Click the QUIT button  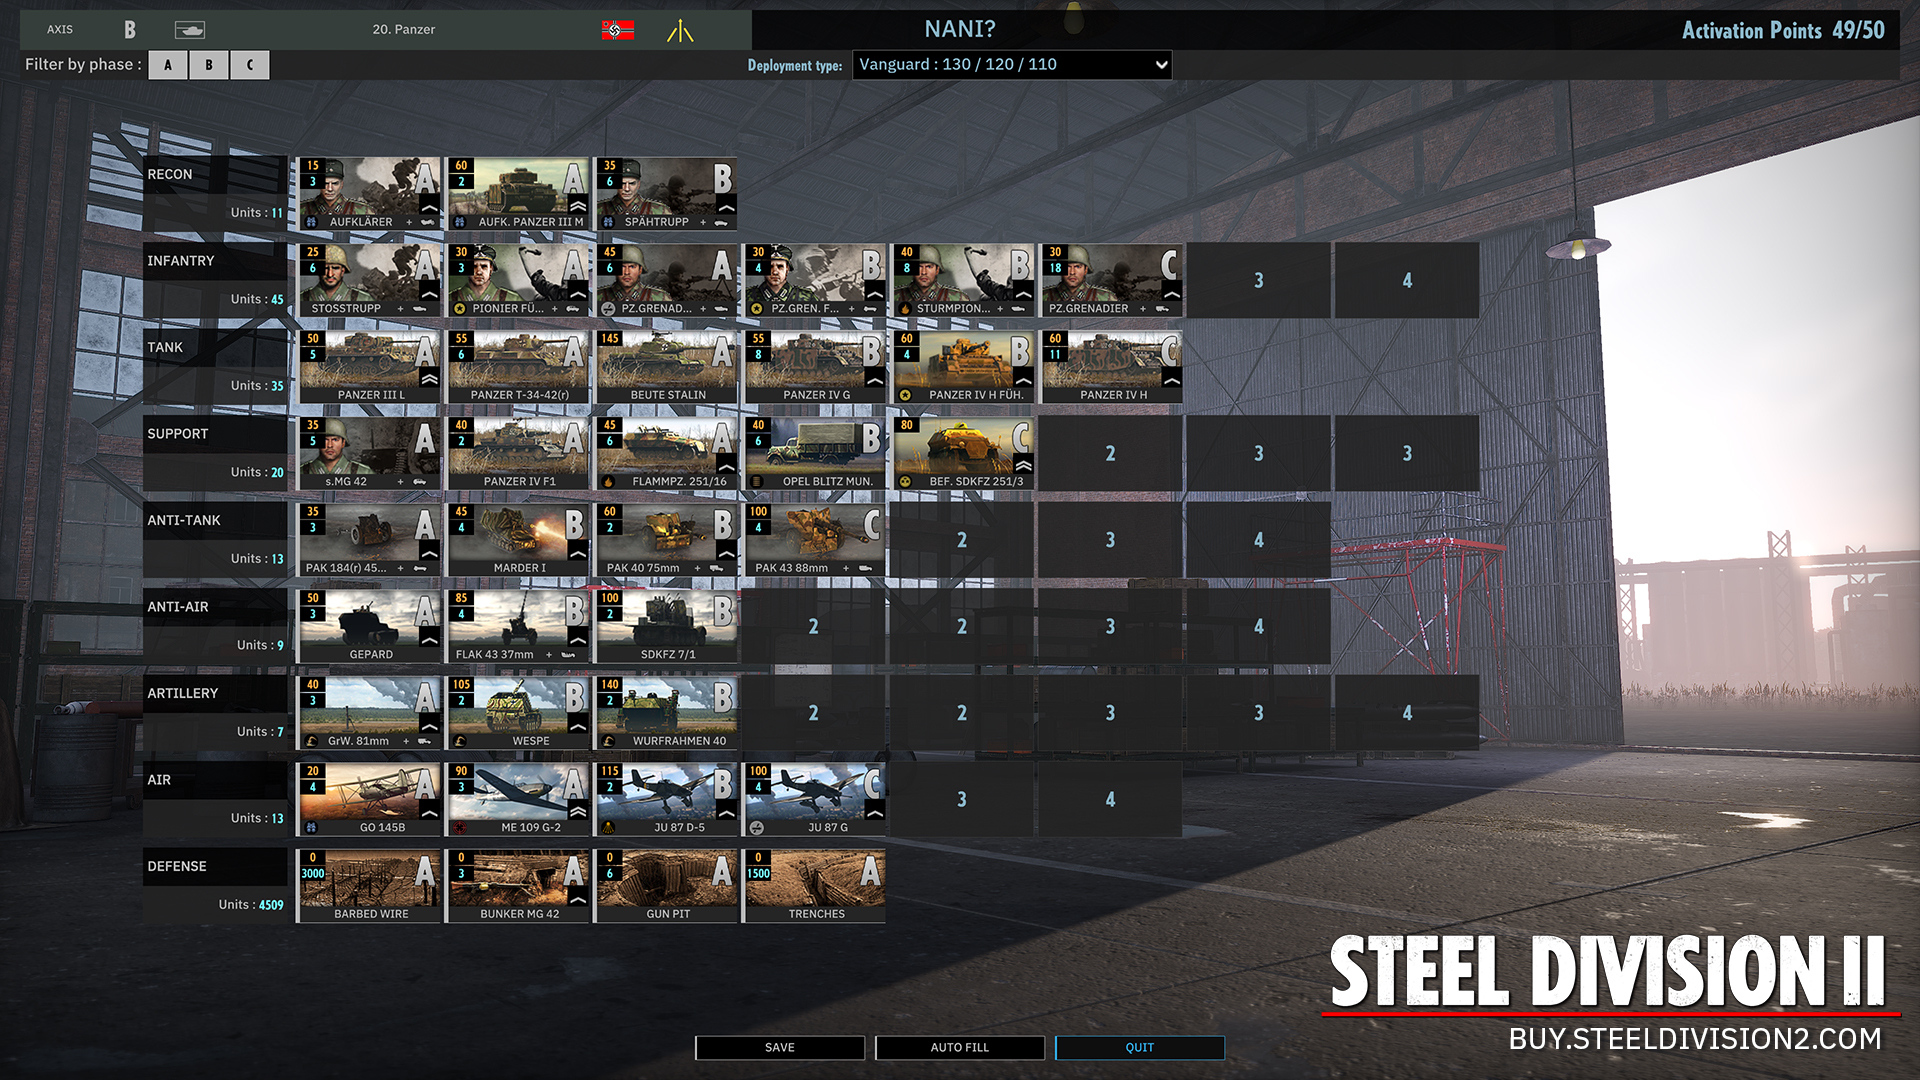[1139, 1047]
